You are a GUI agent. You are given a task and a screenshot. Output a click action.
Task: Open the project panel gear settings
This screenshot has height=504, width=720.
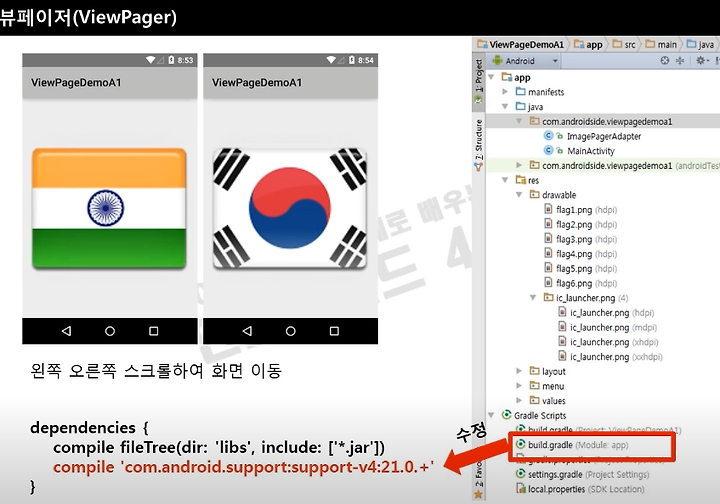(x=702, y=60)
